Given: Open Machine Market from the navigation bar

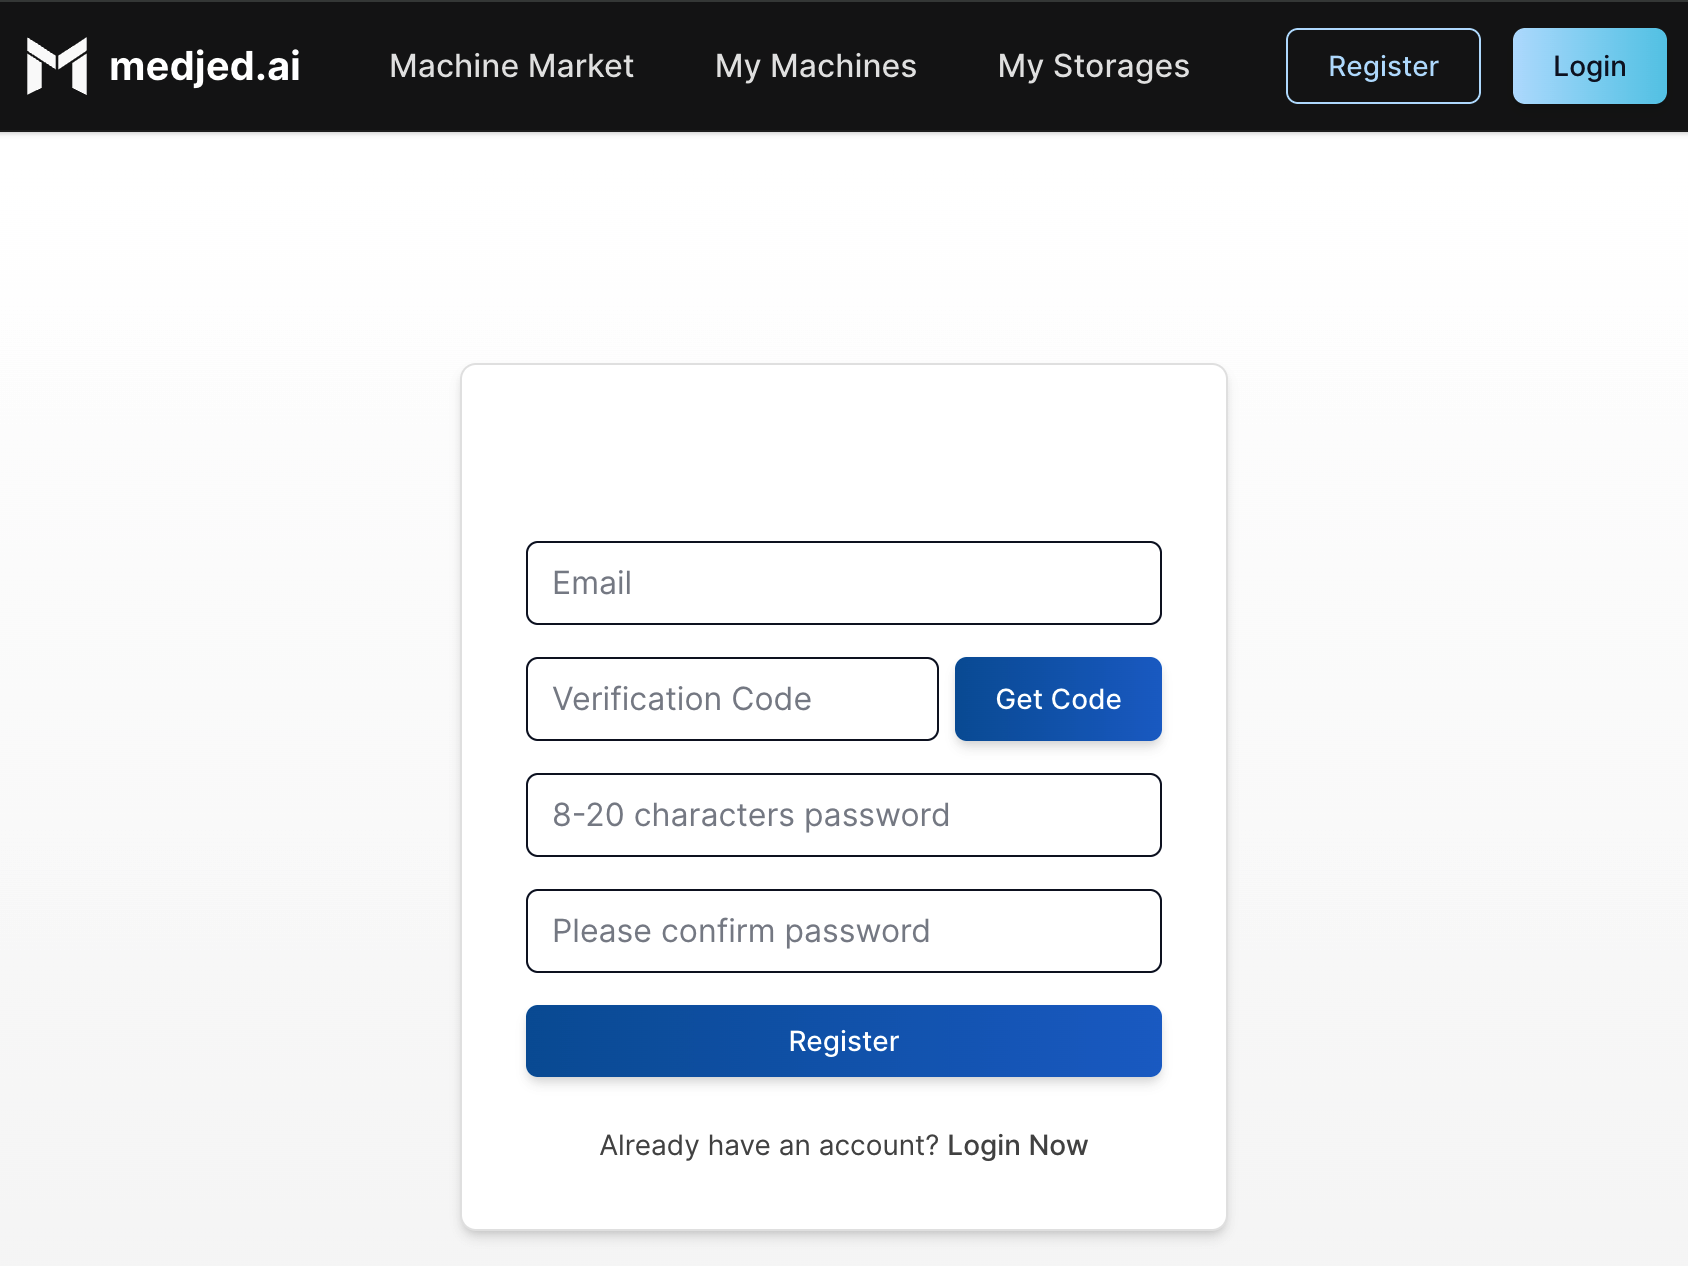Looking at the screenshot, I should tap(511, 66).
